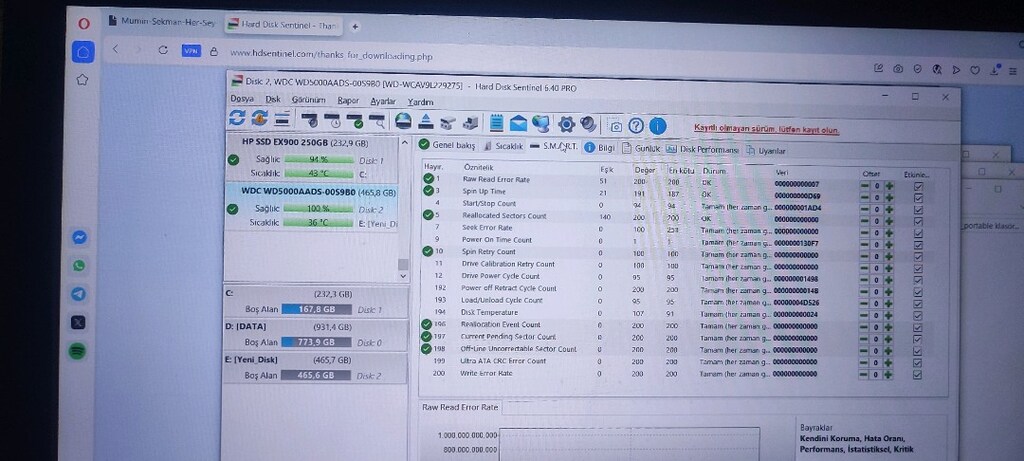1024x461 pixels.
Task: Switch to the Günlük tab
Action: pyautogui.click(x=641, y=148)
